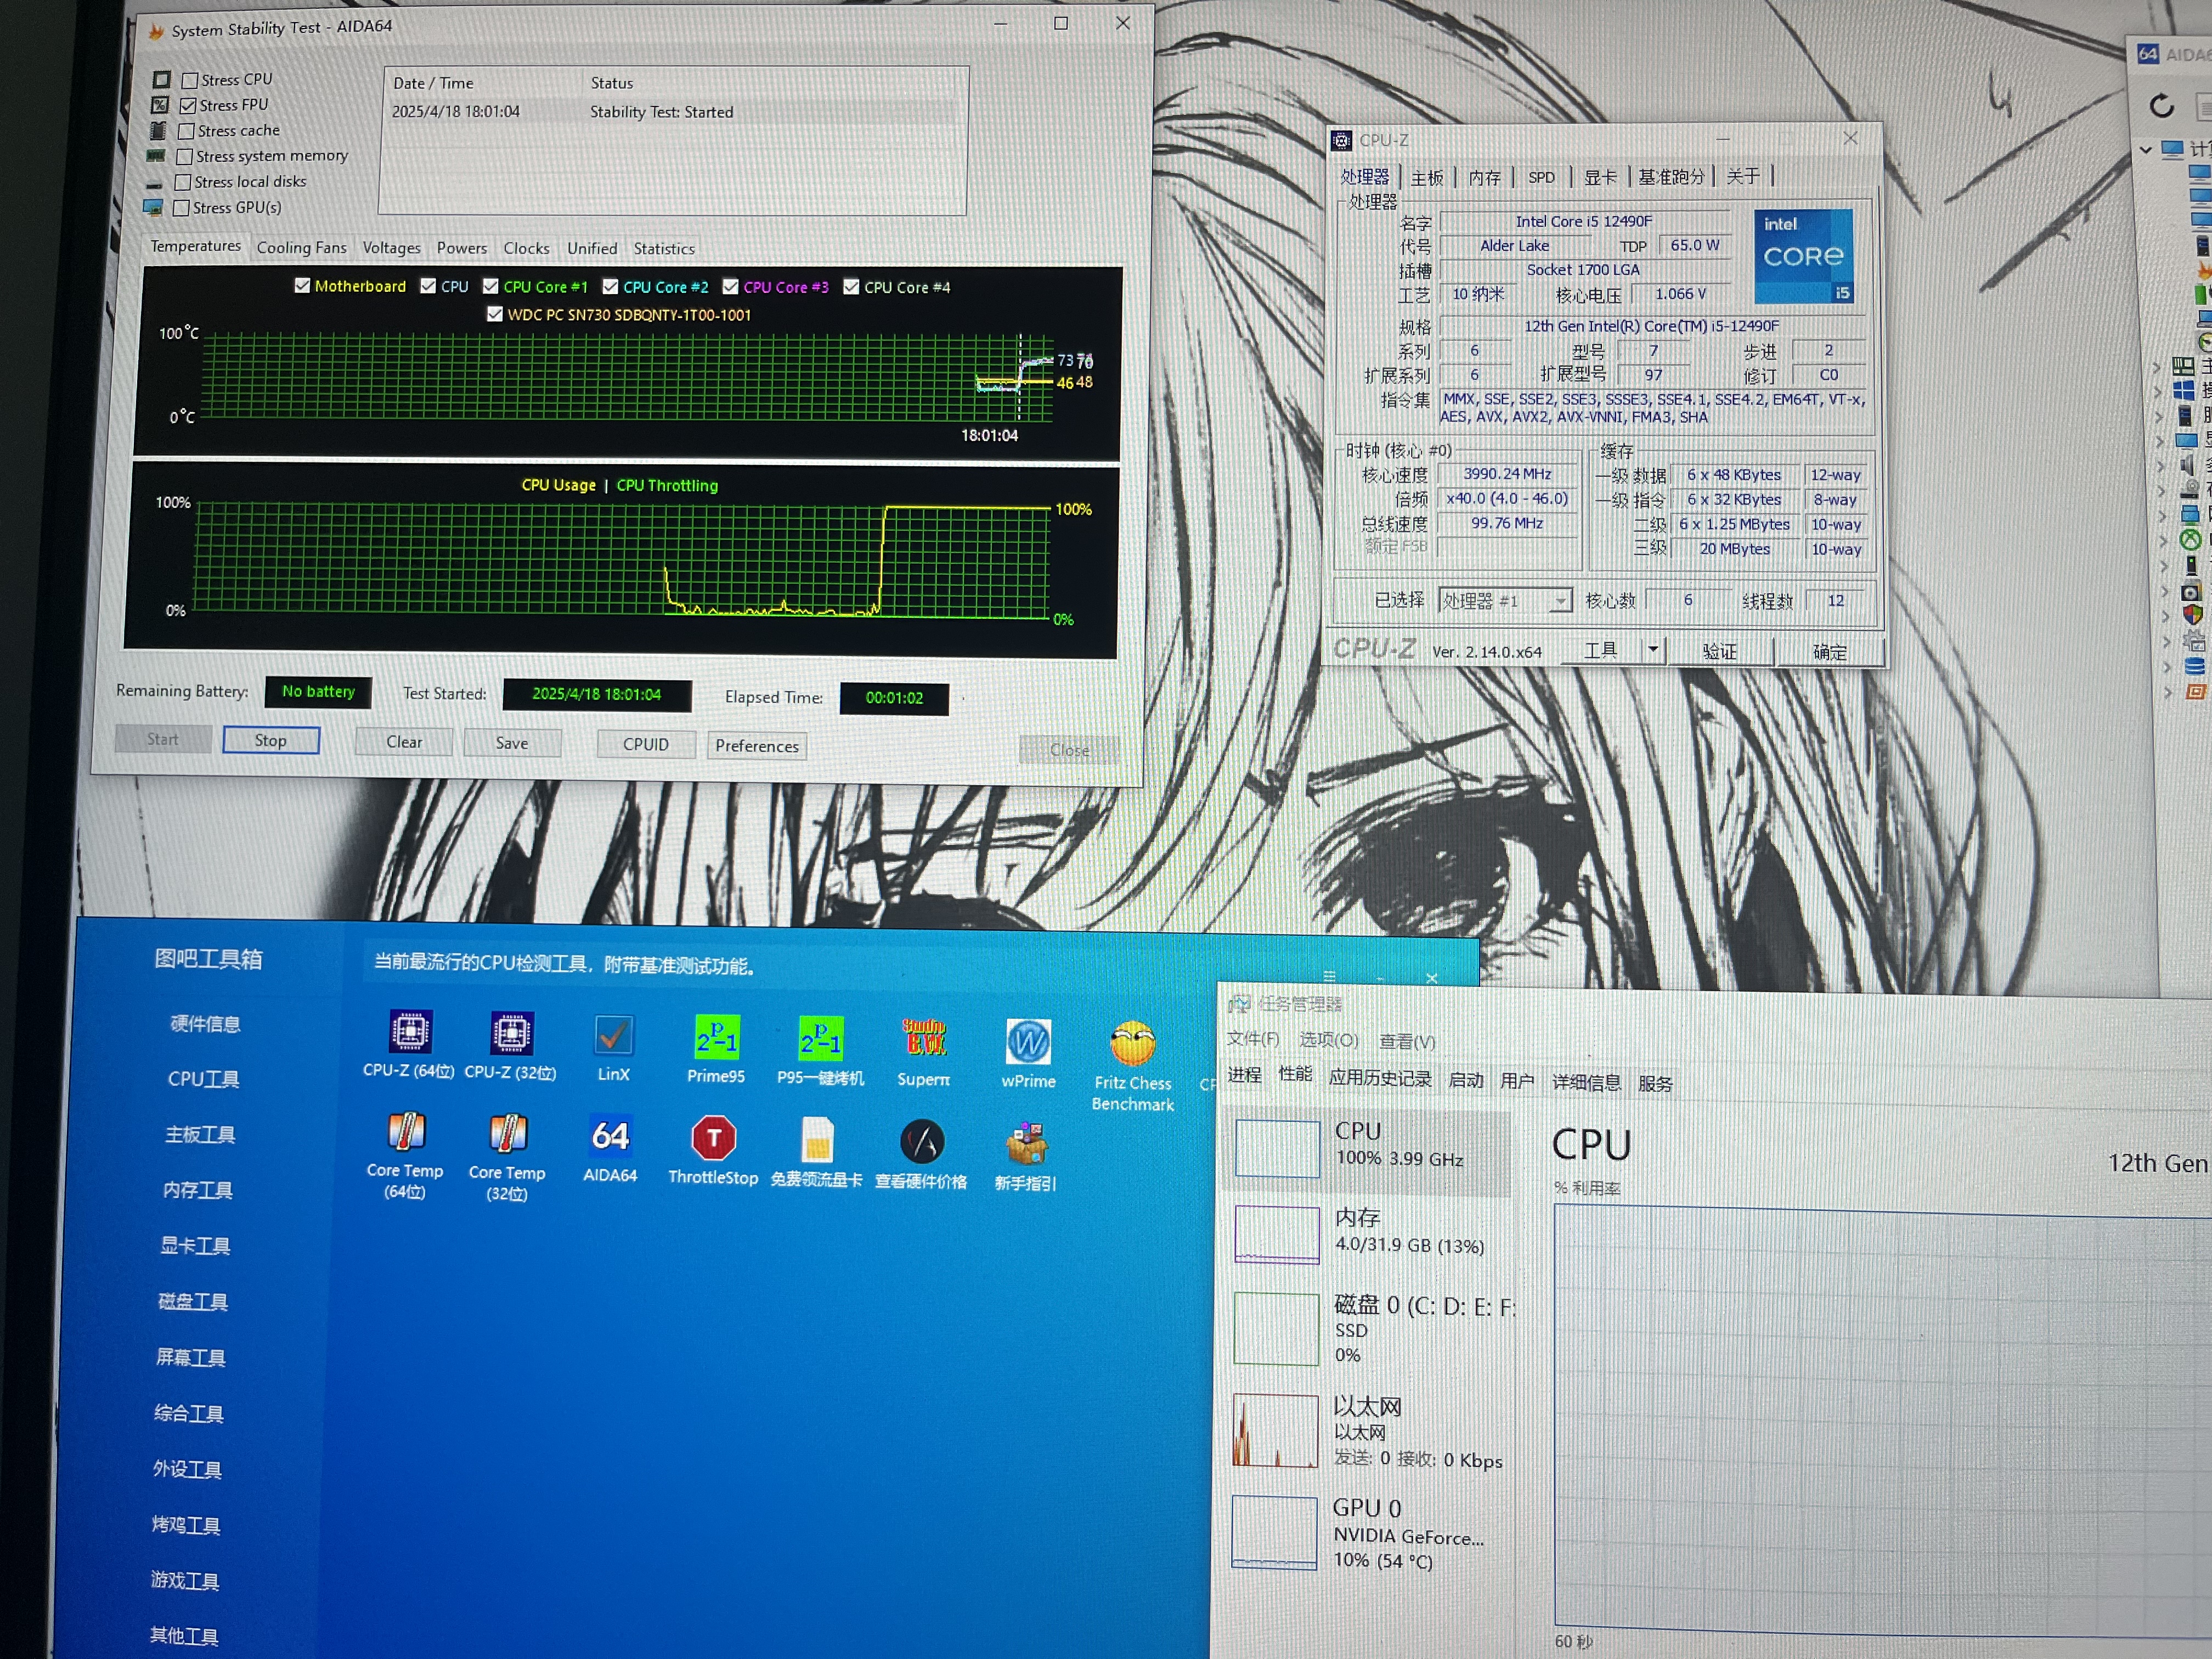Click the 确定 button in CPU-Z

click(x=1830, y=652)
